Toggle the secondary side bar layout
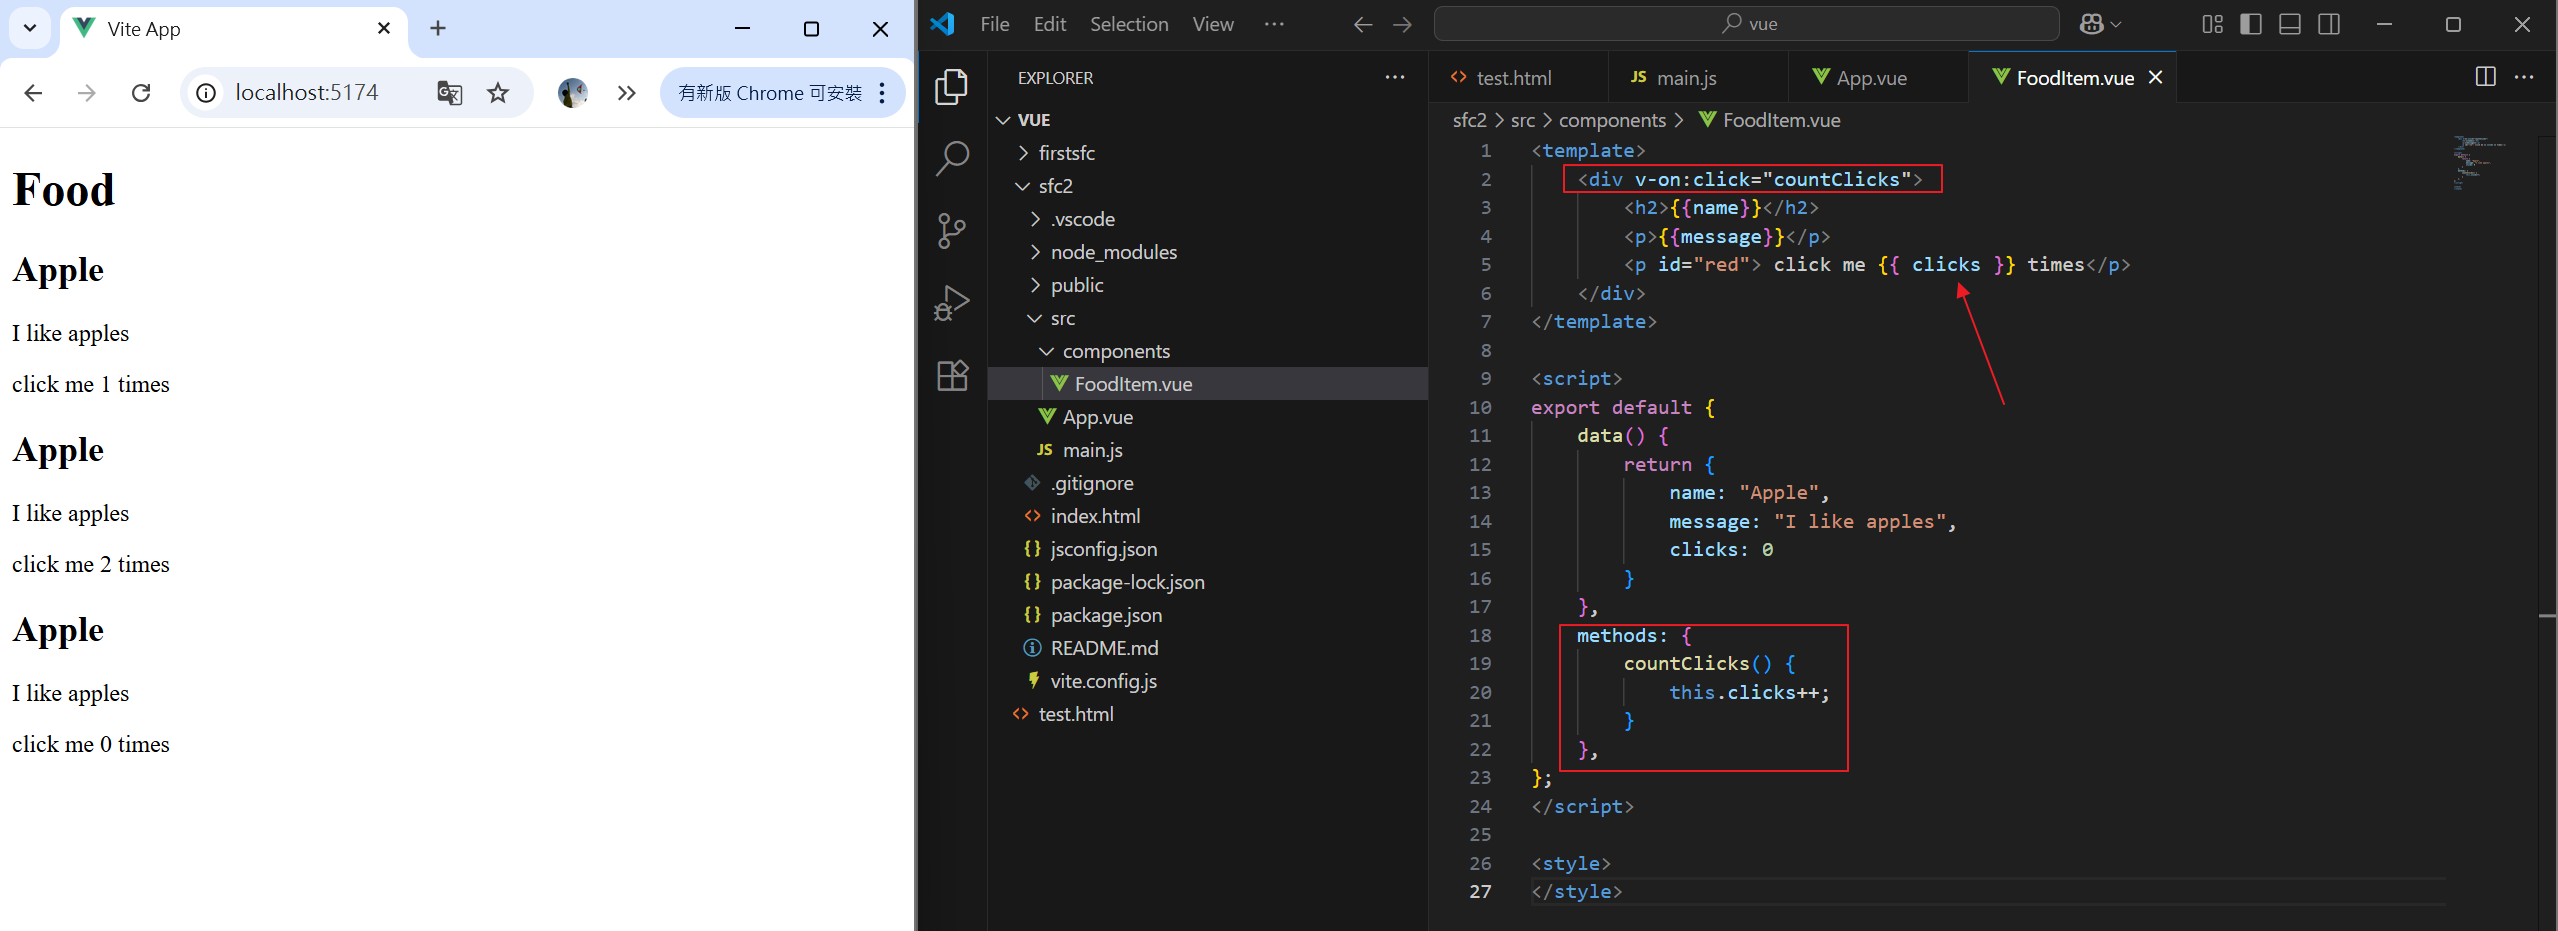This screenshot has width=2558, height=931. (2329, 24)
